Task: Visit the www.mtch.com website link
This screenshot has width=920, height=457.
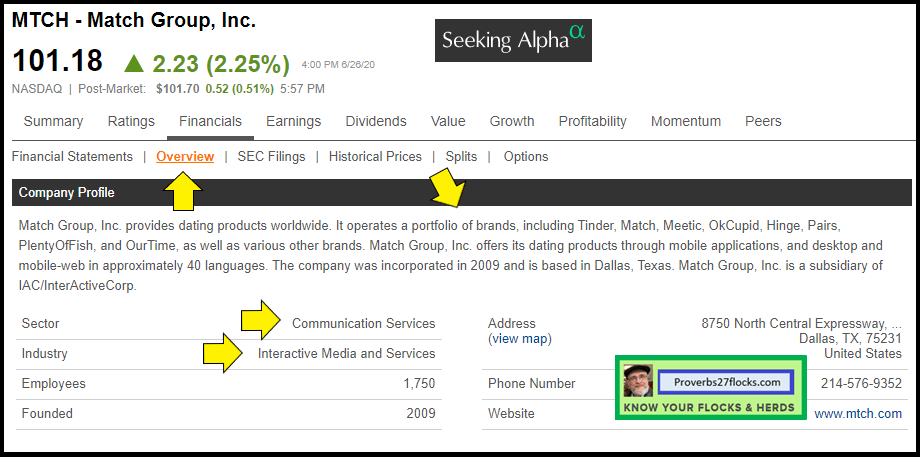Action: (858, 413)
